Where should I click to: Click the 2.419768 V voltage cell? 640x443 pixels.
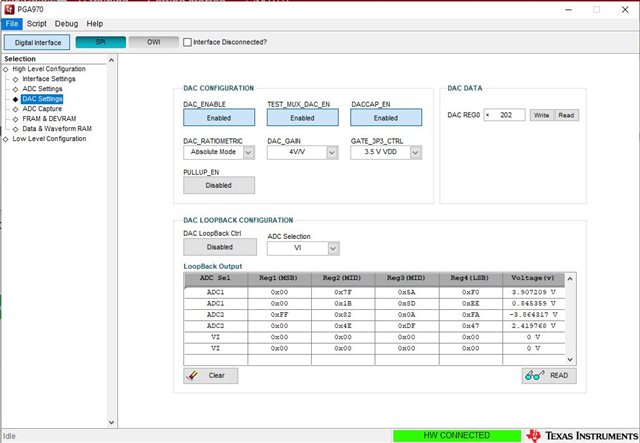[533, 326]
